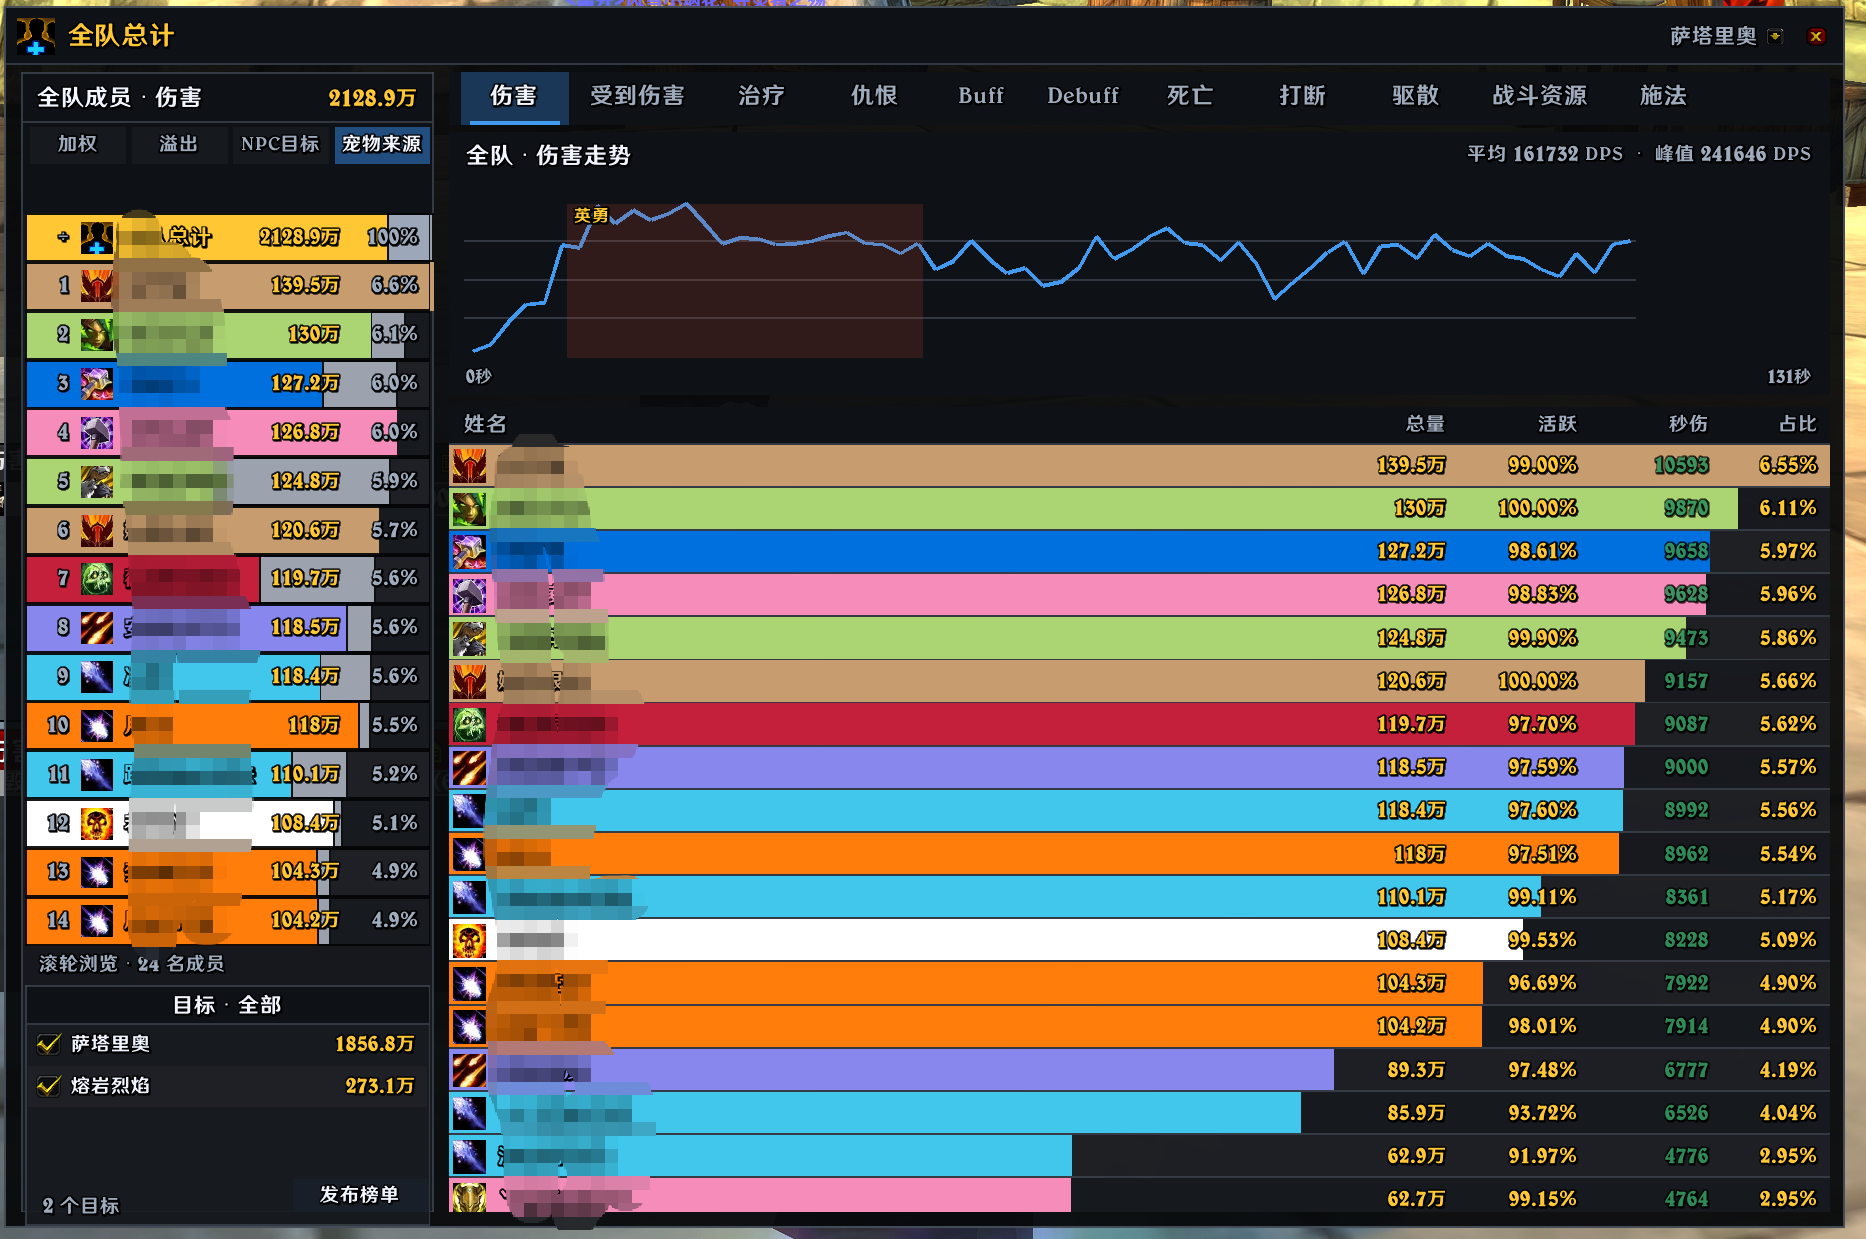Click the 溢出 filter button
Viewport: 1866px width, 1239px height.
click(178, 144)
